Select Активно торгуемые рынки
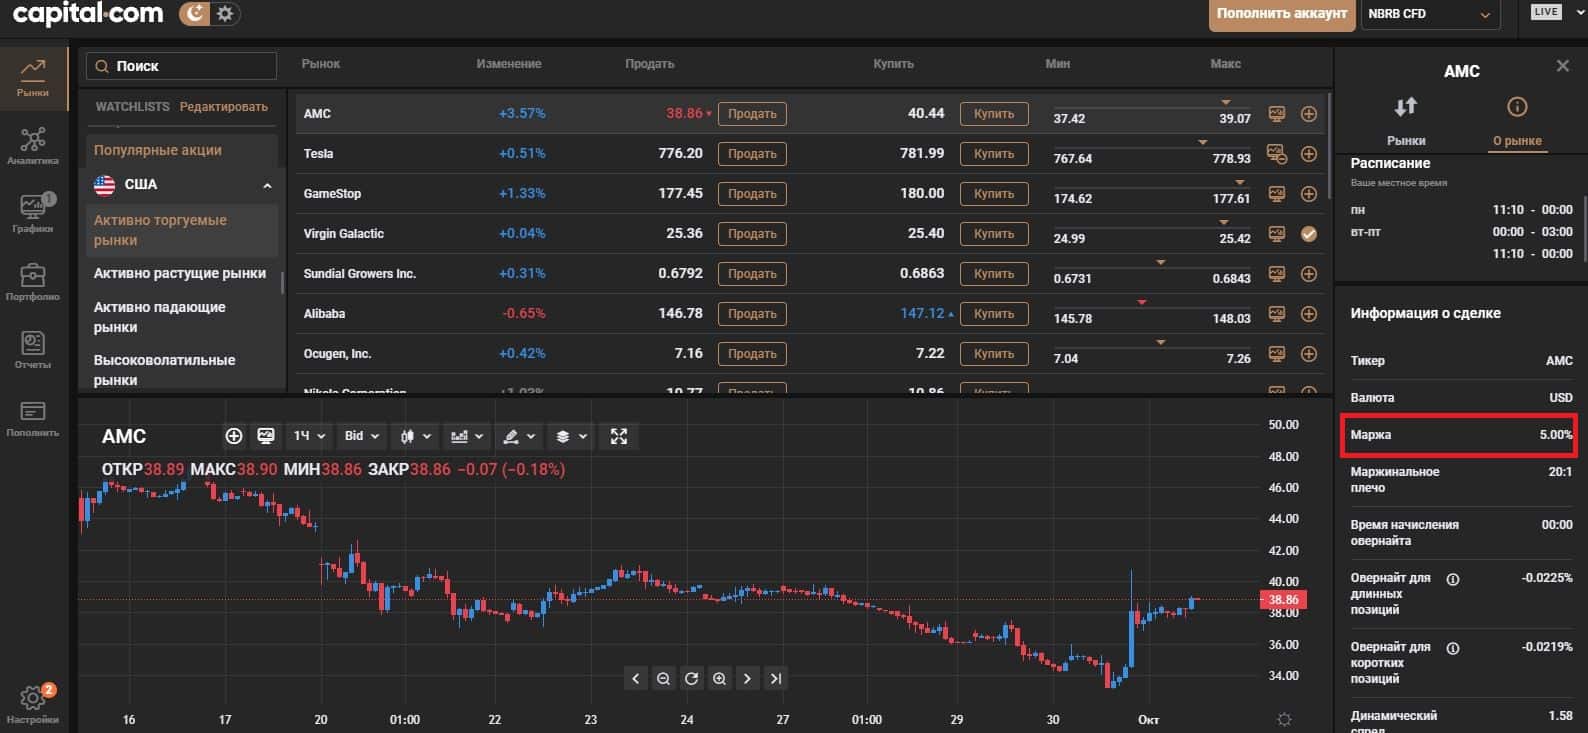 [x=181, y=230]
